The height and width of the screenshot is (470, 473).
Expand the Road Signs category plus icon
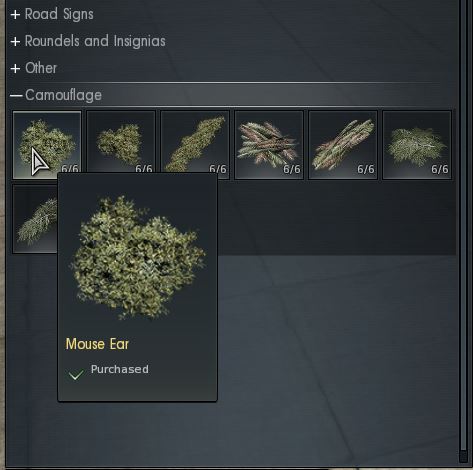[x=15, y=15]
